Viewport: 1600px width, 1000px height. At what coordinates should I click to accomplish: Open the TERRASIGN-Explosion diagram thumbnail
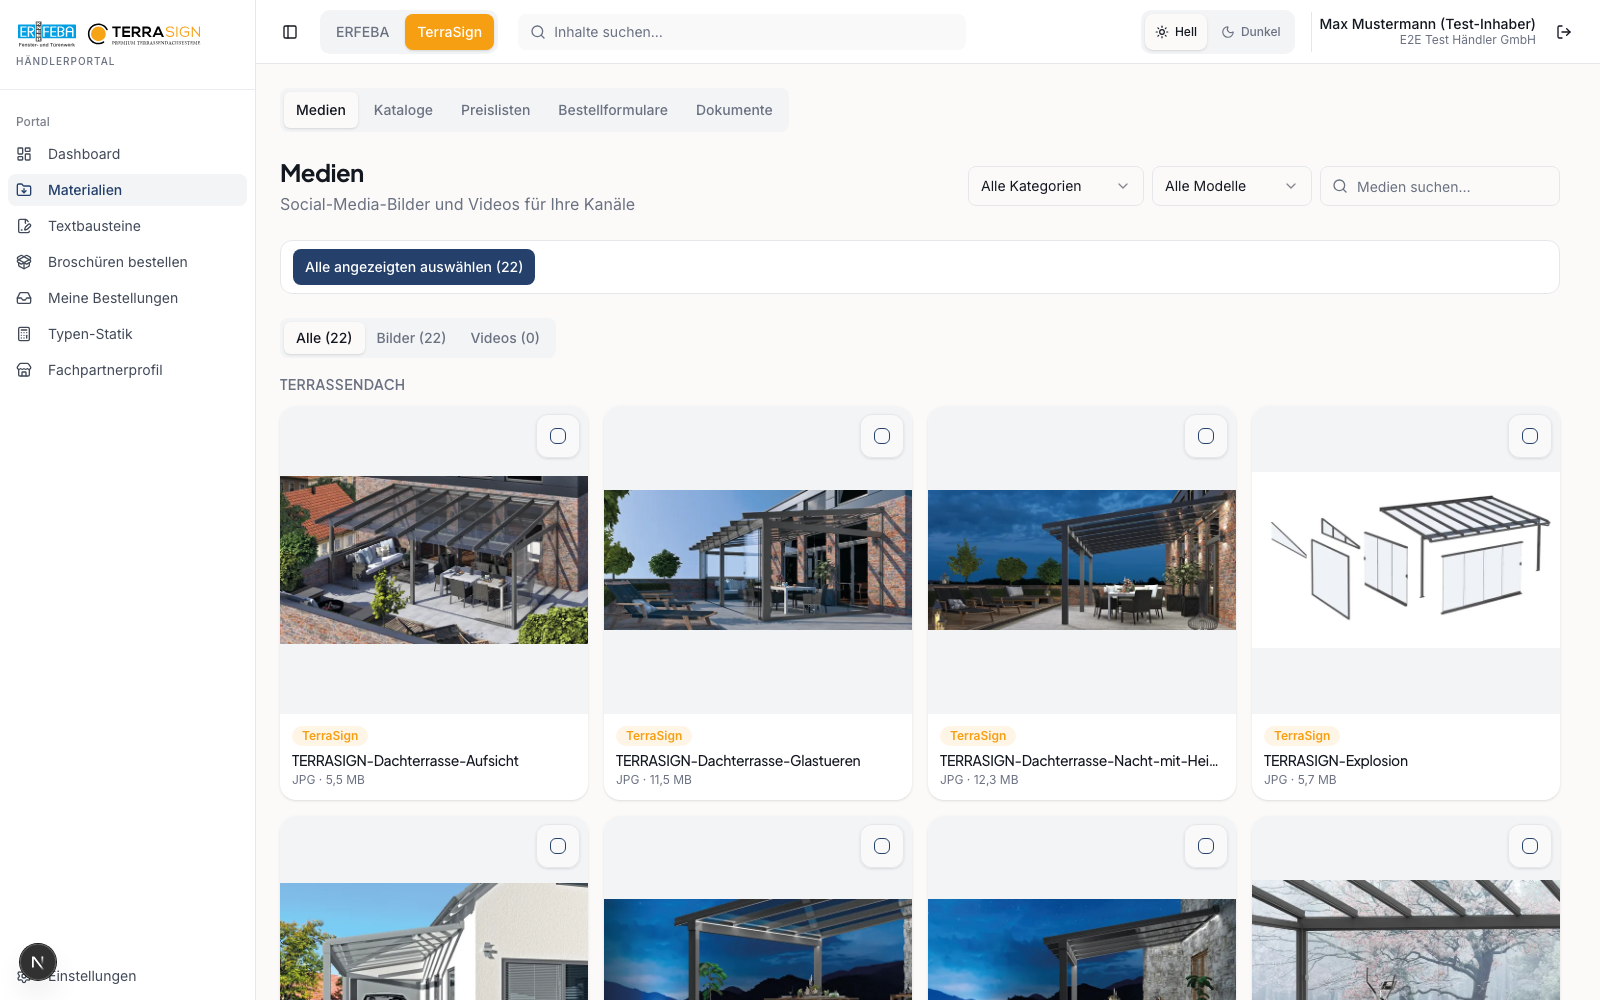tap(1406, 560)
